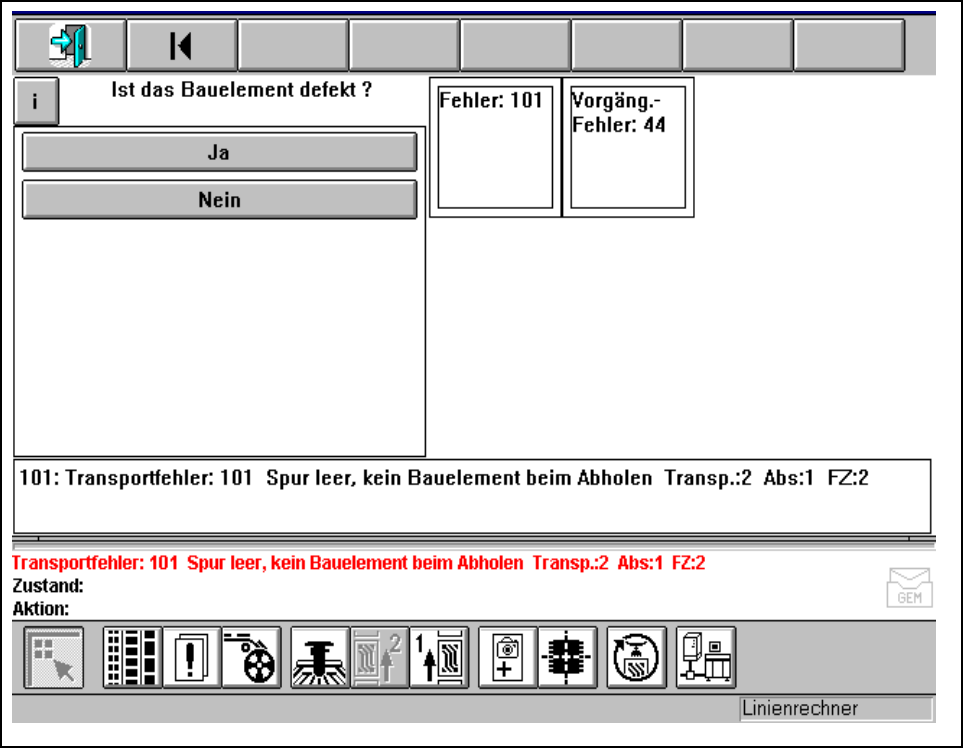Open the GEM envelope message icon
This screenshot has width=963, height=748.
909,587
